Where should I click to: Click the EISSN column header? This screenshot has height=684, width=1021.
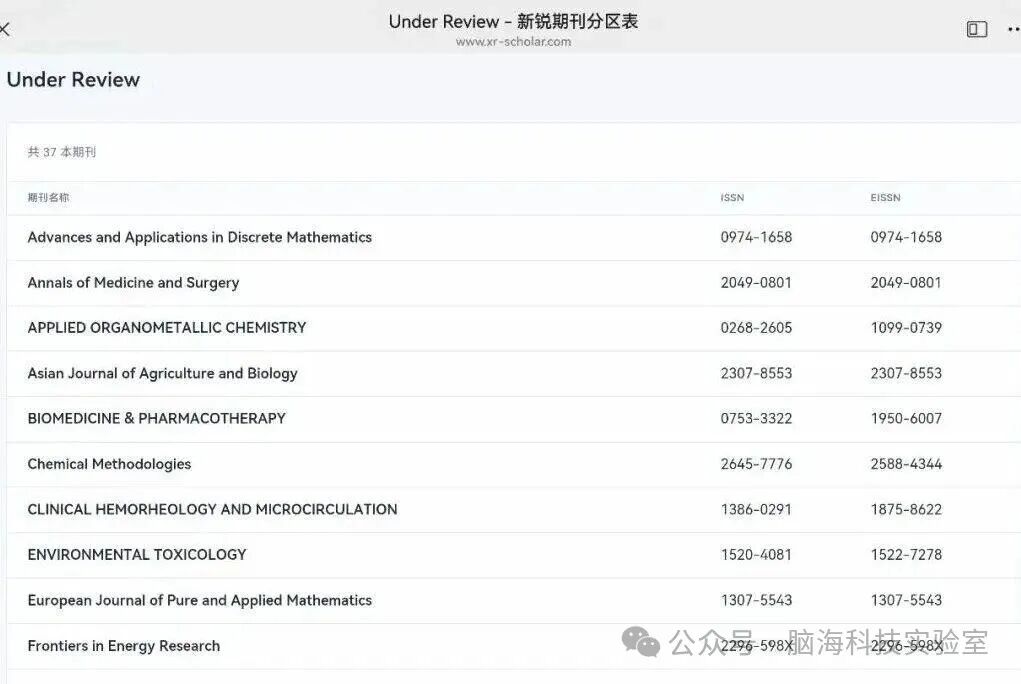(x=886, y=197)
